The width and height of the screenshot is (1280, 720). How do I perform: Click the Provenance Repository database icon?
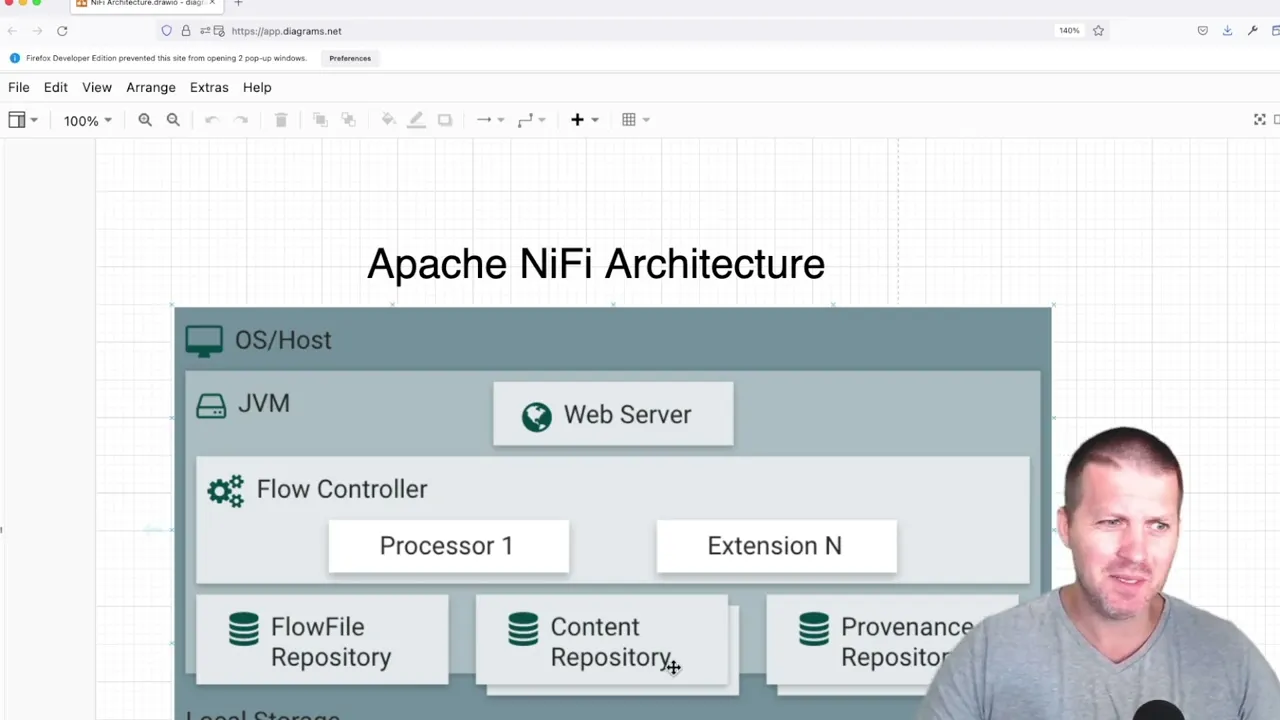814,629
